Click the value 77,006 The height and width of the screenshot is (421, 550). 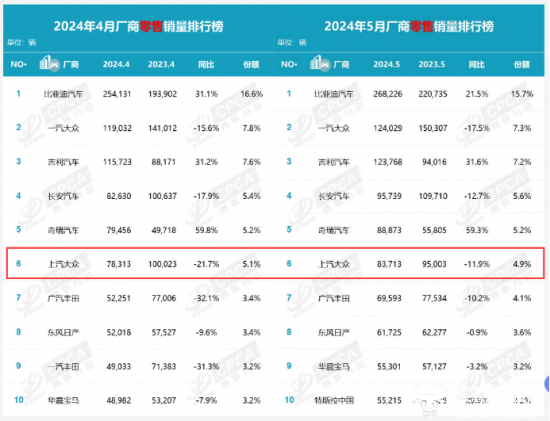coord(164,298)
